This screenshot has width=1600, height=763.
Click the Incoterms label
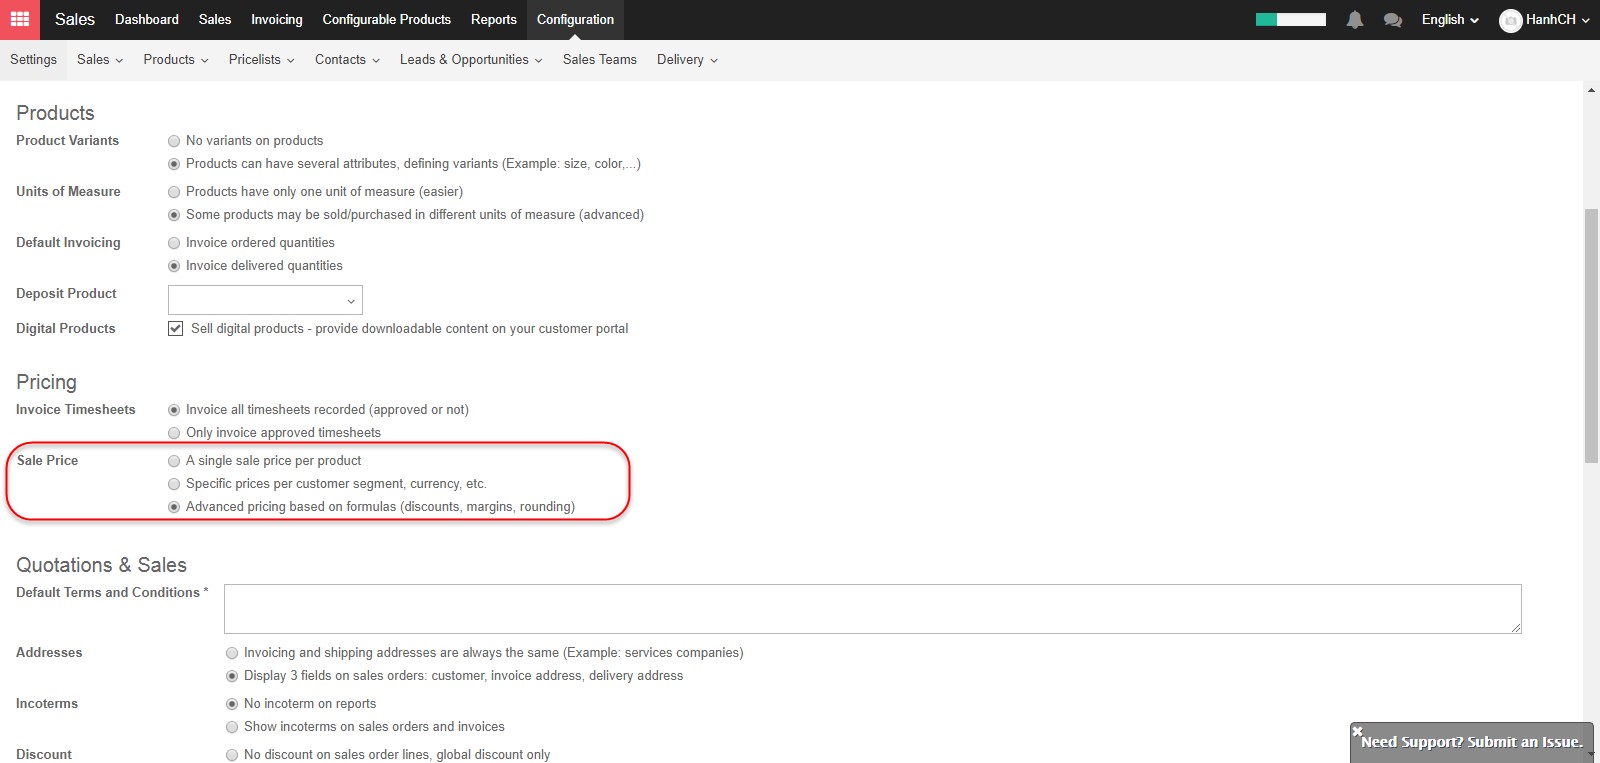point(47,704)
